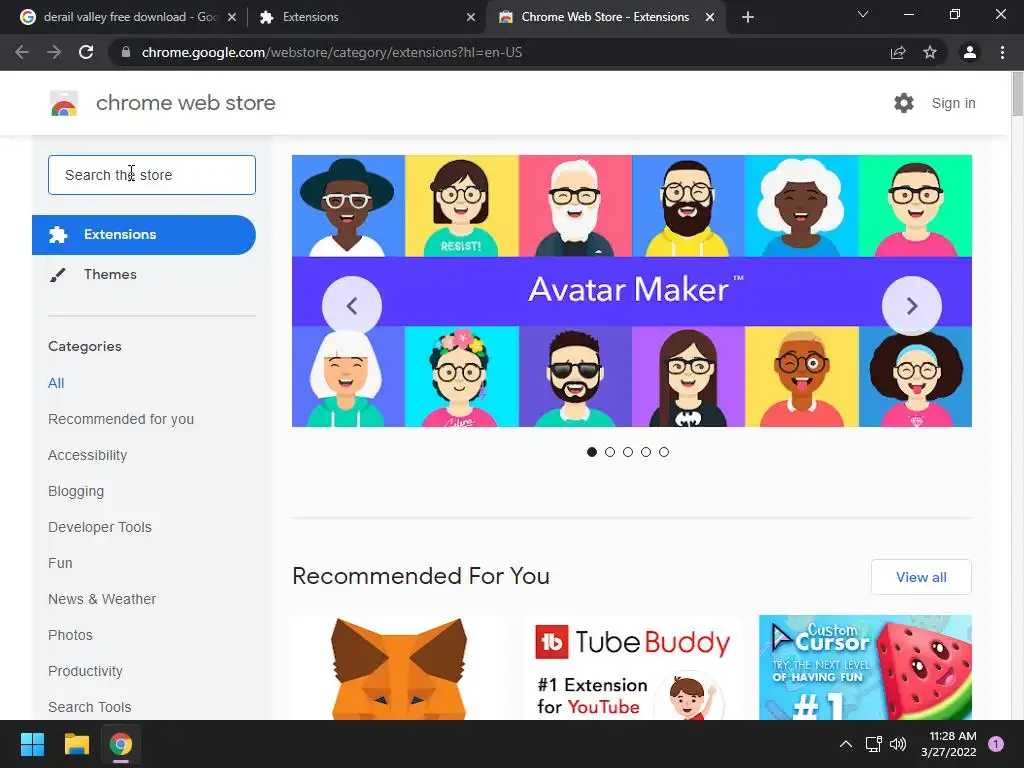
Task: Select the first carousel dot
Action: pos(592,452)
